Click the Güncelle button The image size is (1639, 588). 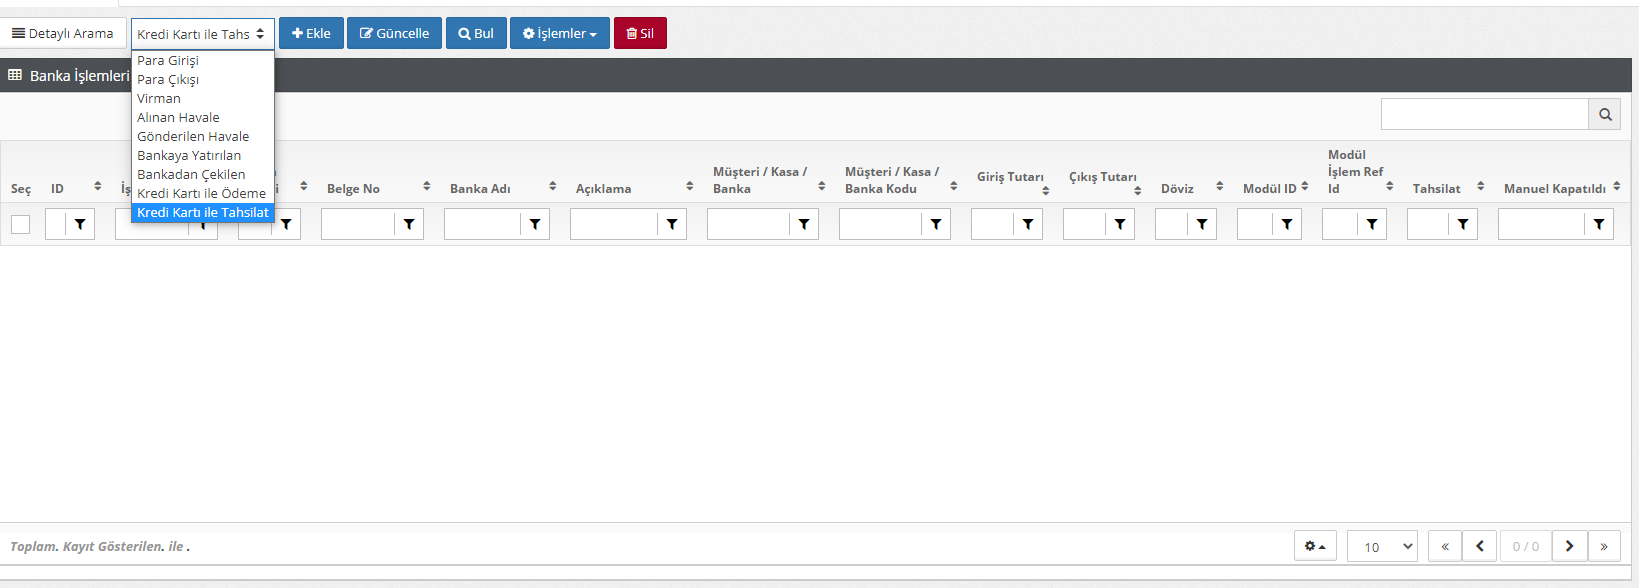pyautogui.click(x=394, y=33)
